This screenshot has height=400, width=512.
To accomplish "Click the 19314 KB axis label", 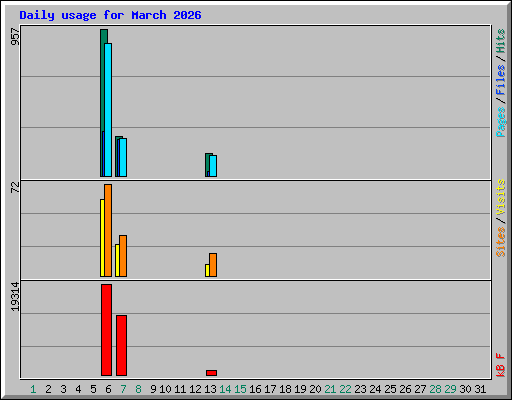I will point(15,297).
